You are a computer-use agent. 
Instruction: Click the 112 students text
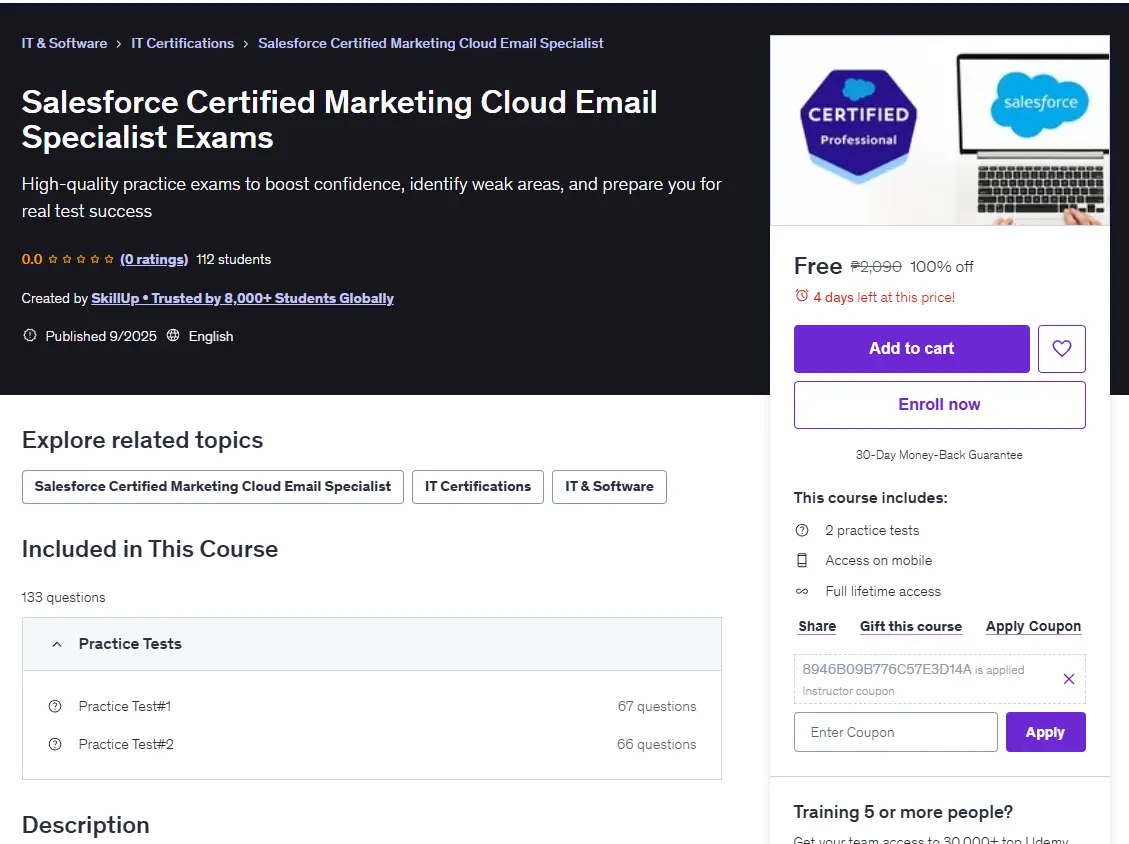pyautogui.click(x=233, y=259)
